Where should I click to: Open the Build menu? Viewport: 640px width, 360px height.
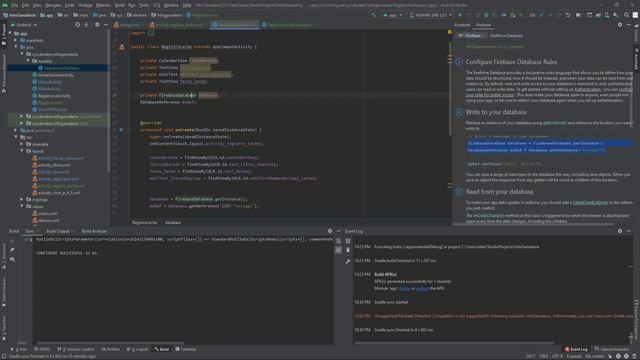(x=120, y=5)
